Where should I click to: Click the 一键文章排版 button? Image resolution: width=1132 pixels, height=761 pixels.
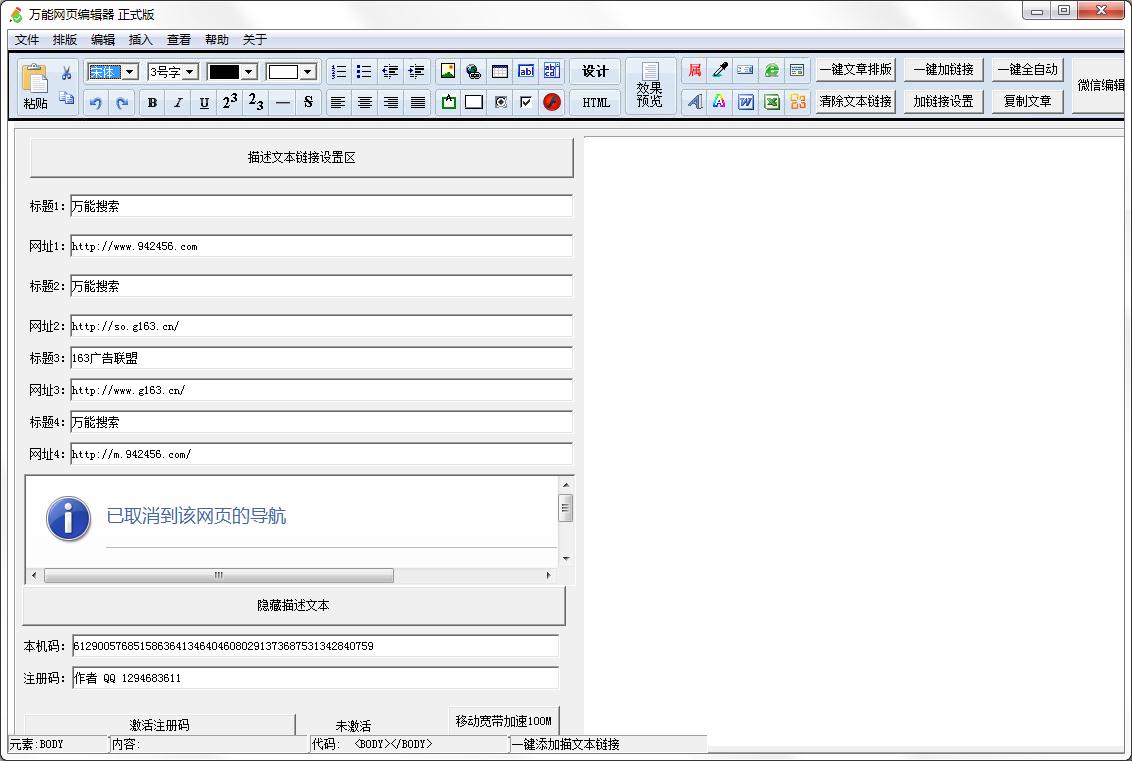click(x=855, y=70)
